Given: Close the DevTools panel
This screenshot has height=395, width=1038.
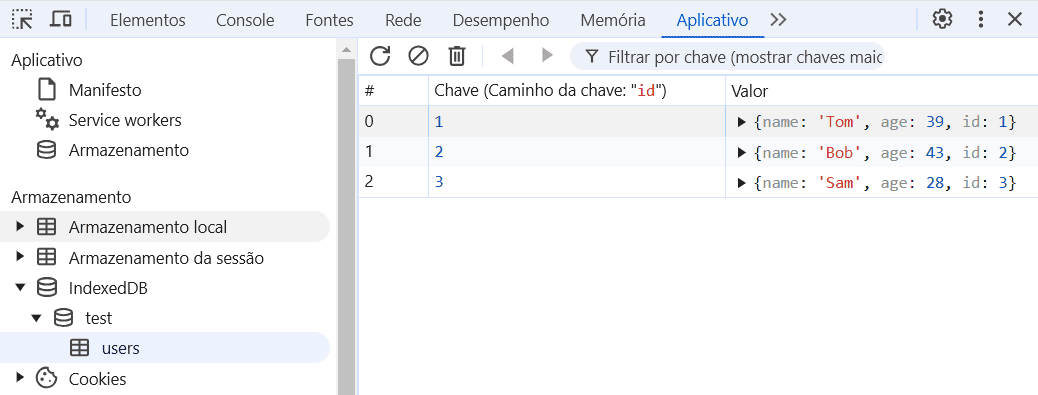Looking at the screenshot, I should 1015,19.
